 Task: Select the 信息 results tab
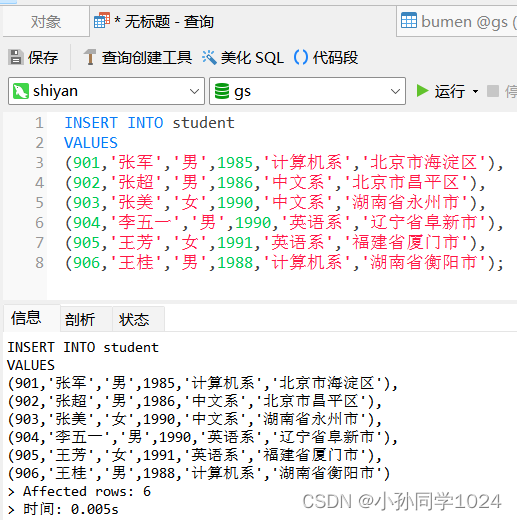(26, 318)
